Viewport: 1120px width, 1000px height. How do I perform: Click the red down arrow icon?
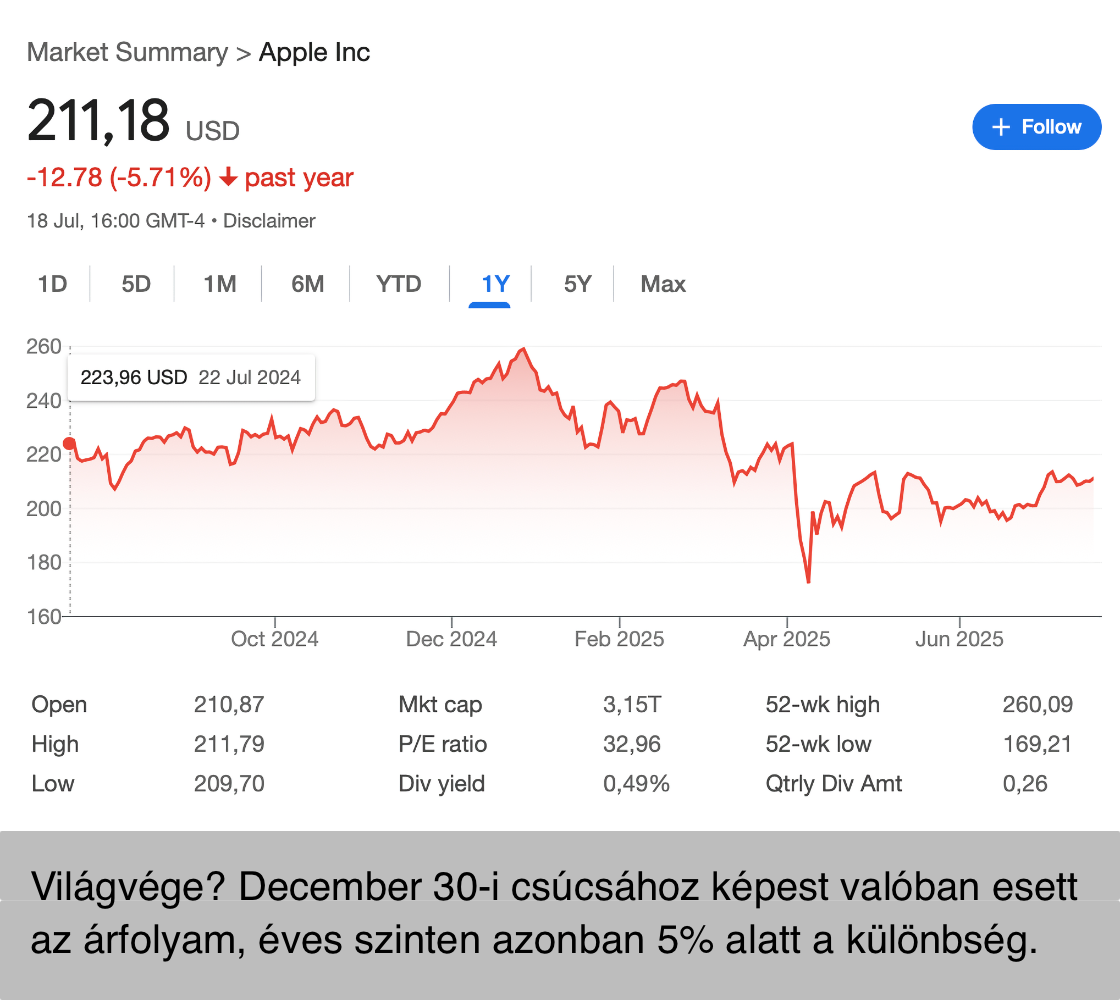coord(228,179)
